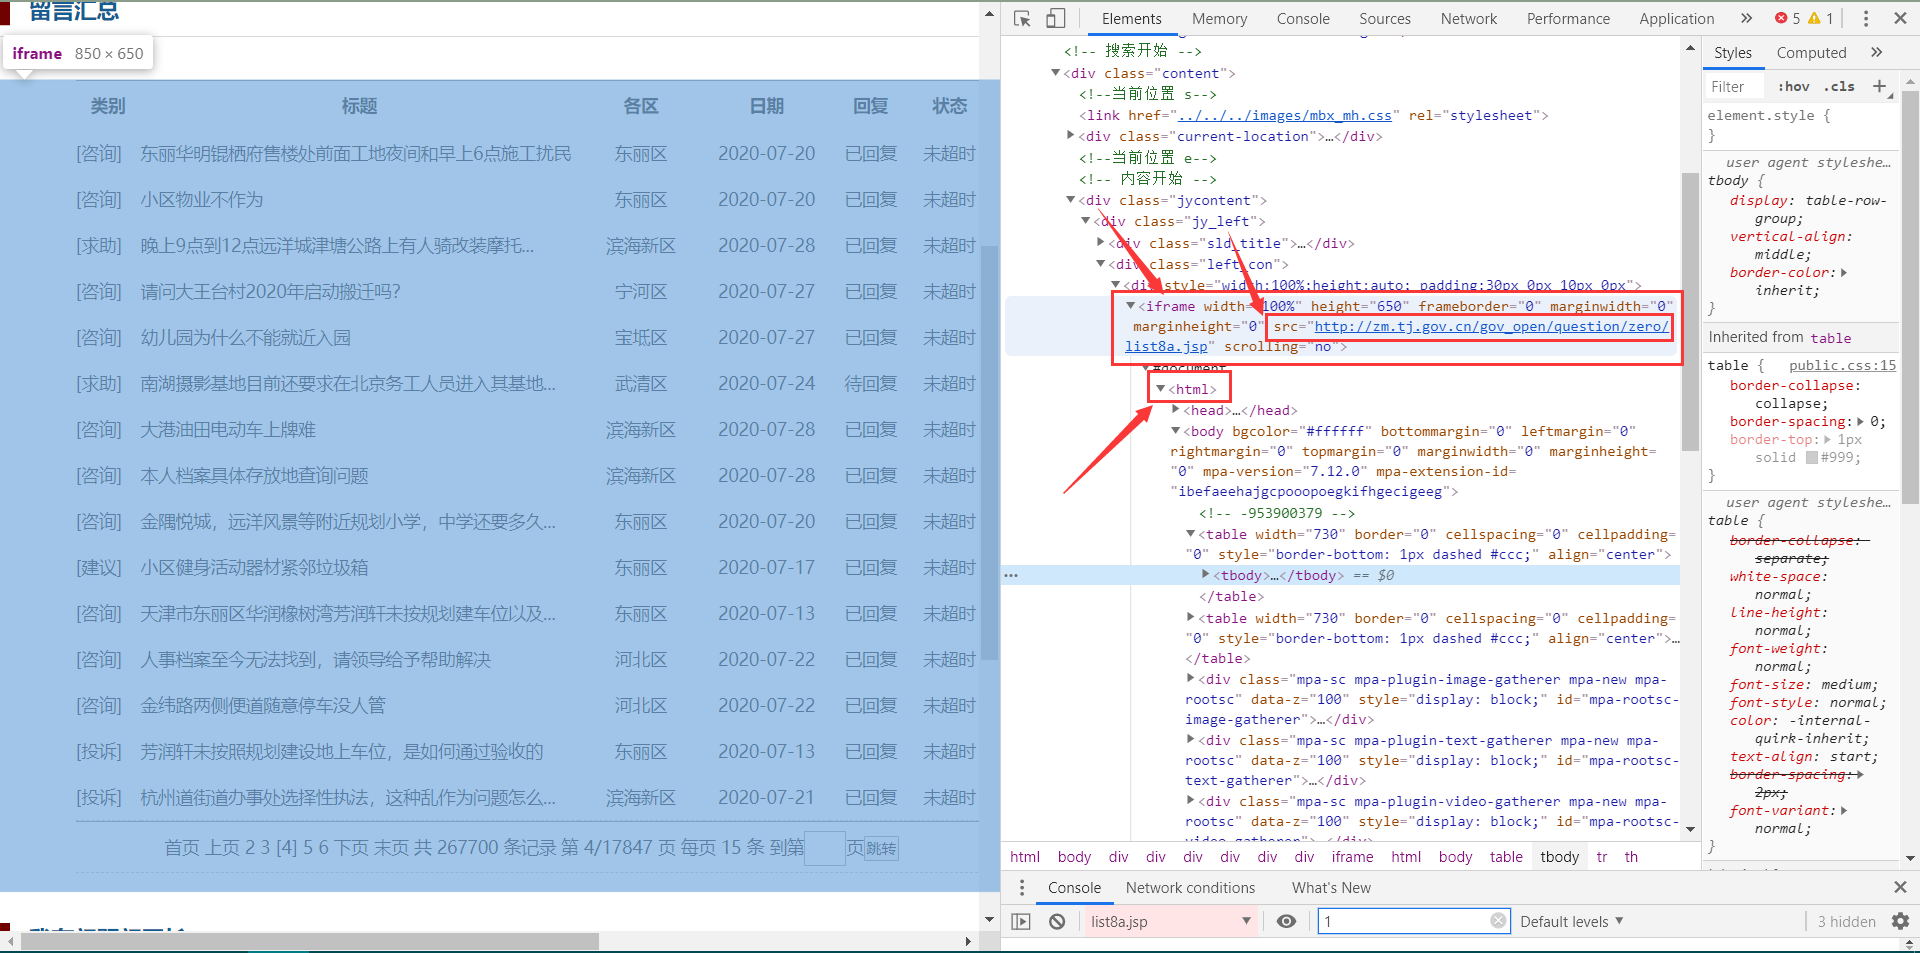Click the page horizontal scrollbar thumb

310,941
